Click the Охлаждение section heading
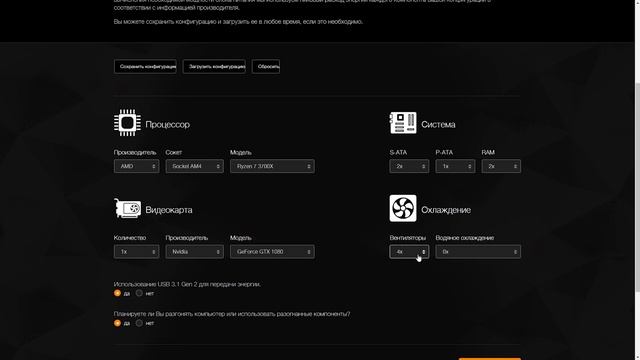The width and height of the screenshot is (640, 360). click(x=446, y=210)
